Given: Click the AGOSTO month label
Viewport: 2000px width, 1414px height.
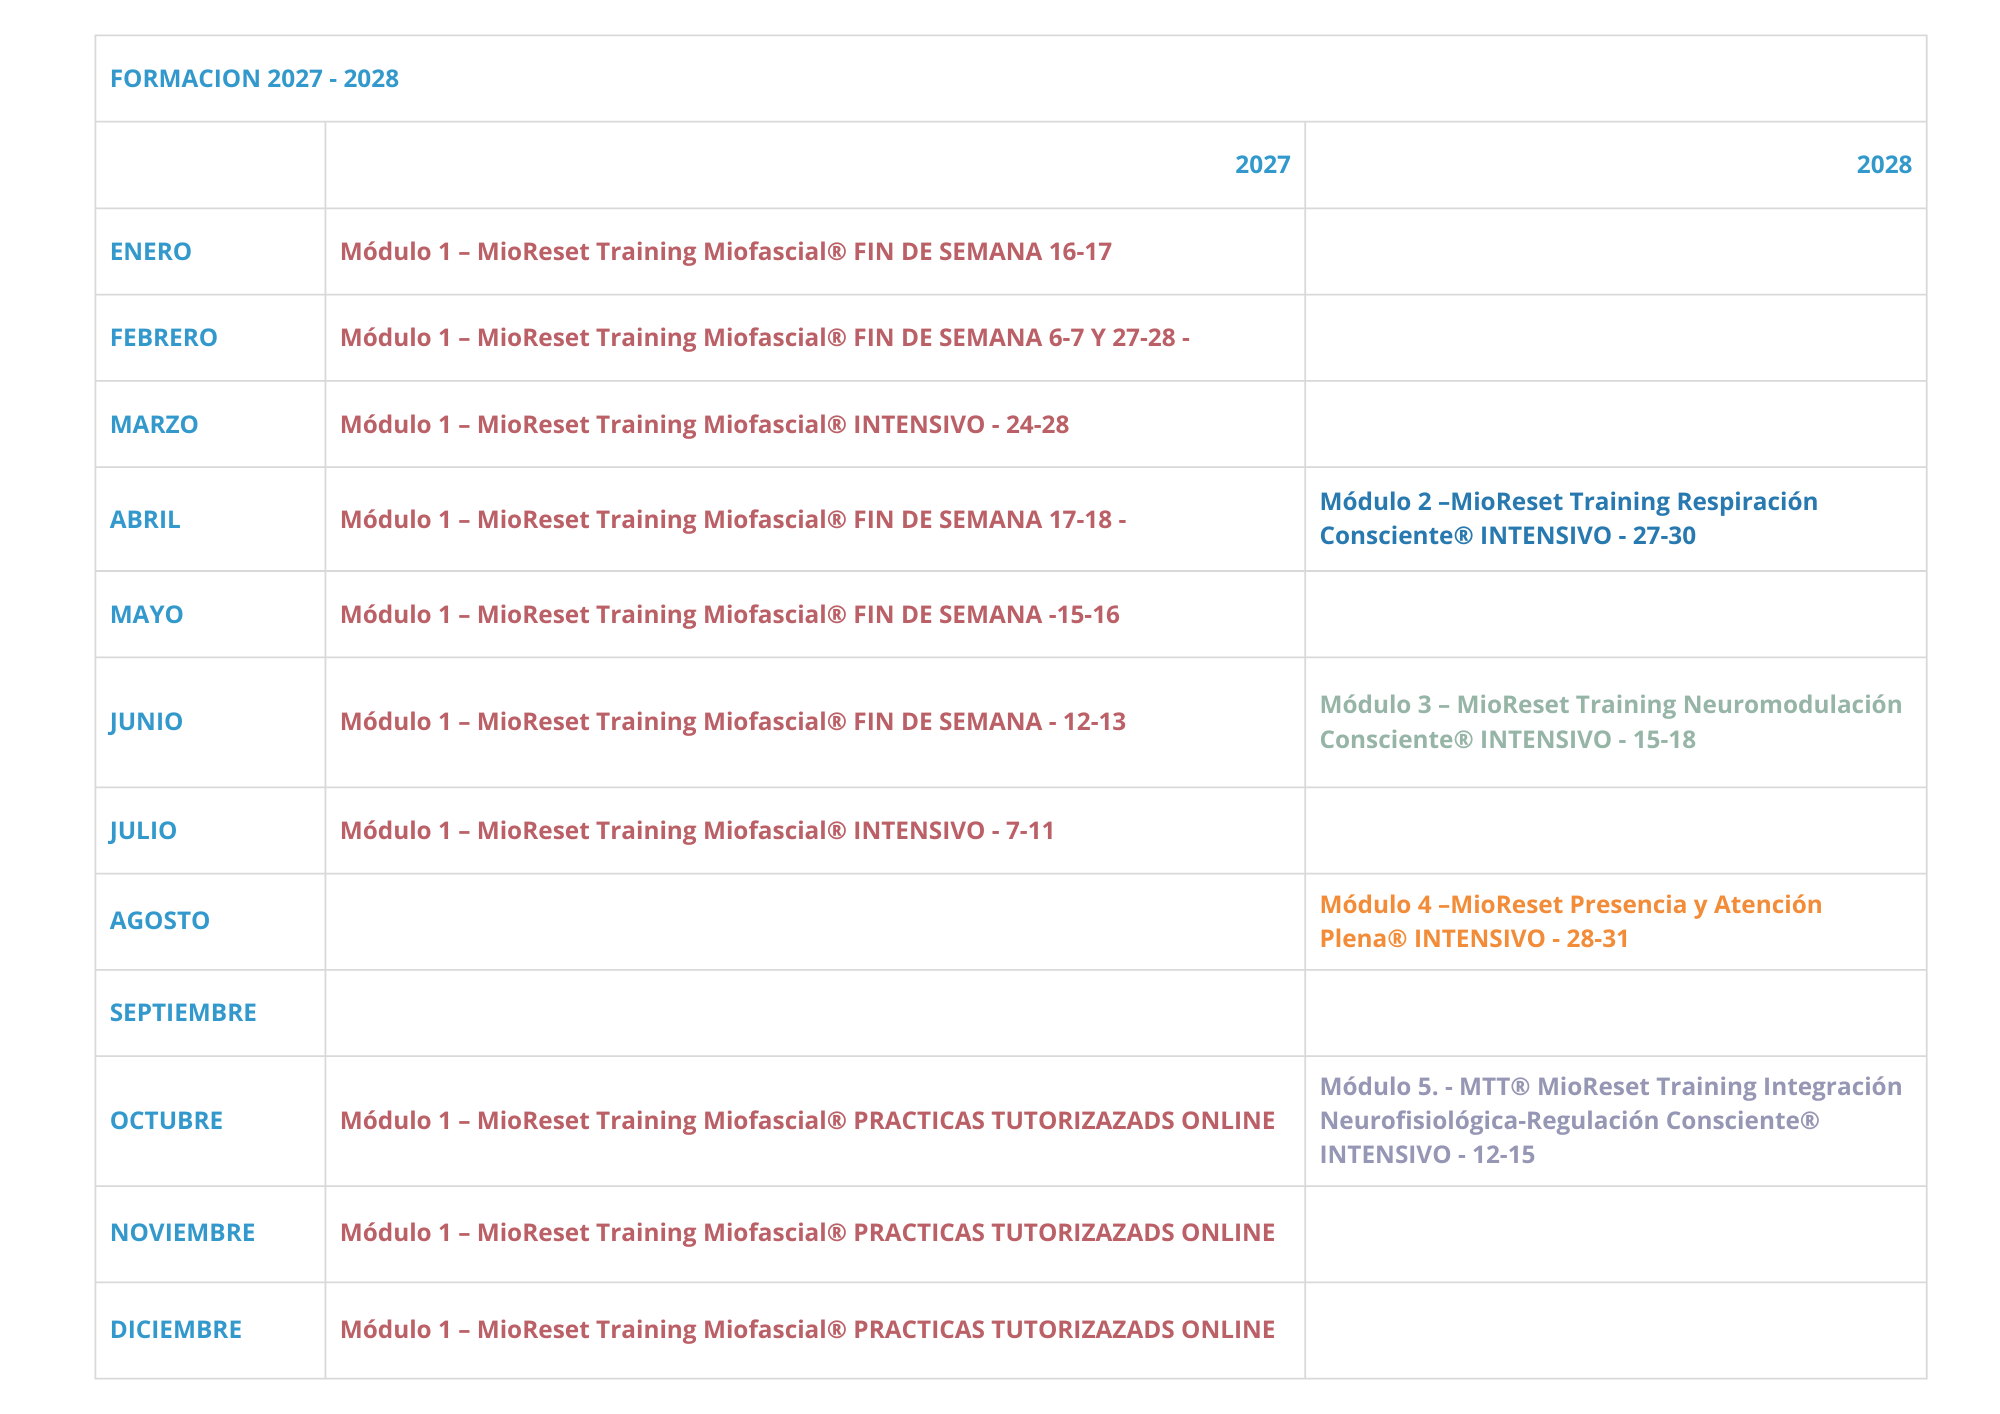Looking at the screenshot, I should 159,920.
